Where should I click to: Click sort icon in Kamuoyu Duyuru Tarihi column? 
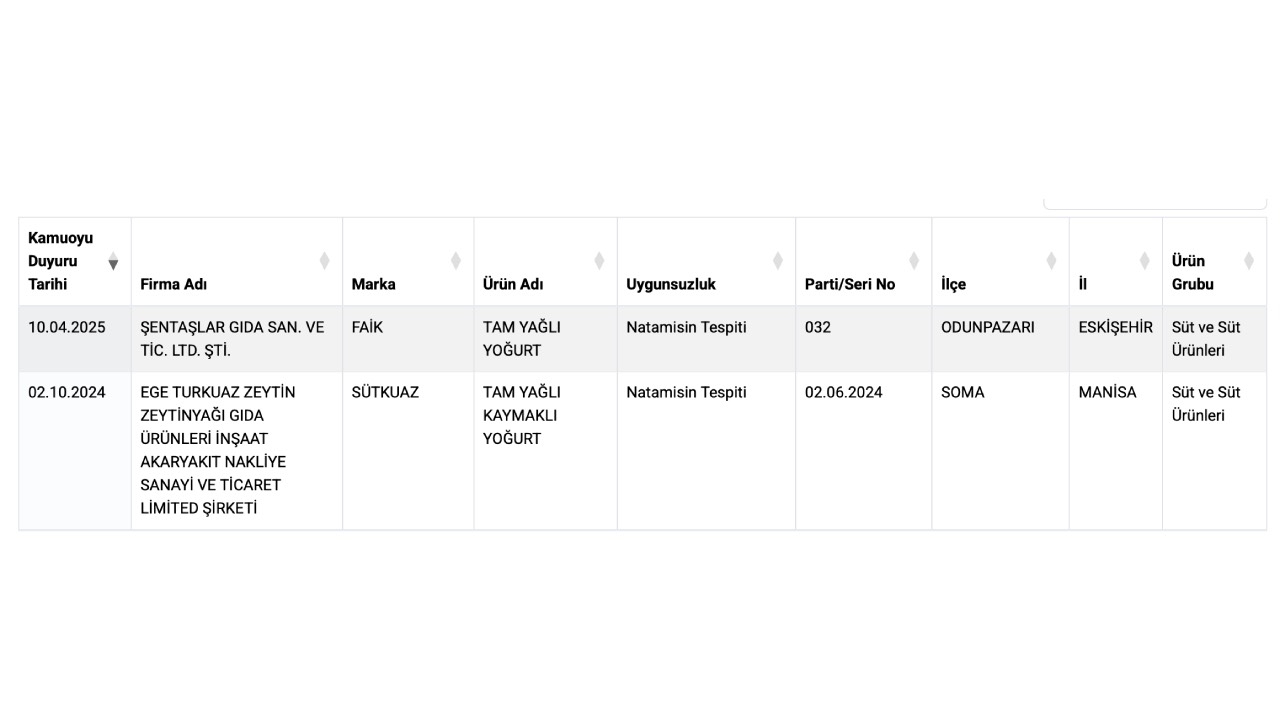point(113,262)
